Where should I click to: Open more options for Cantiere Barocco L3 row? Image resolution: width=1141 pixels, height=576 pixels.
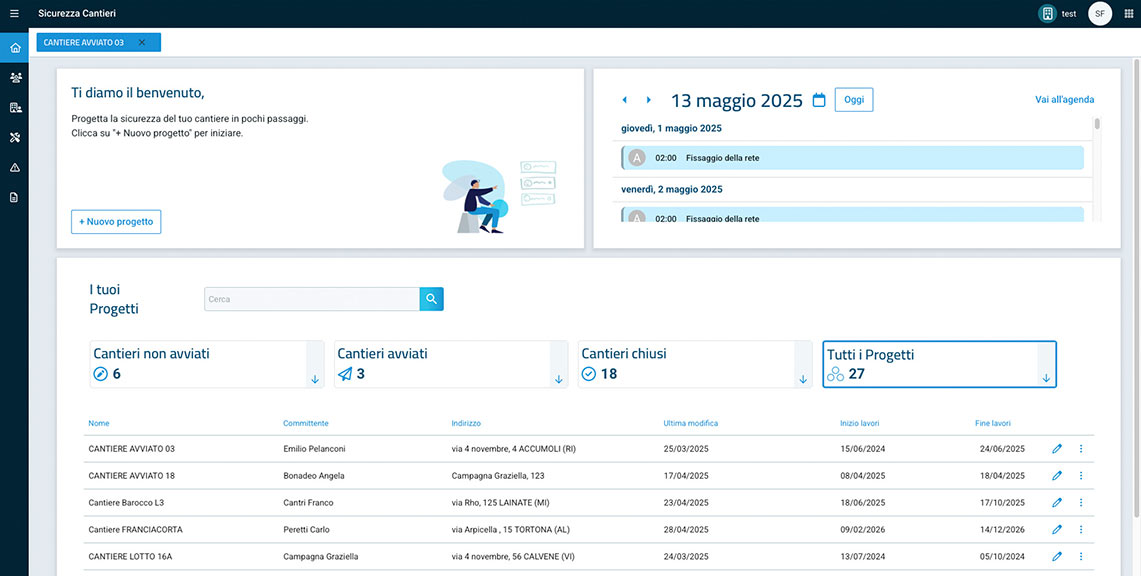[1081, 503]
